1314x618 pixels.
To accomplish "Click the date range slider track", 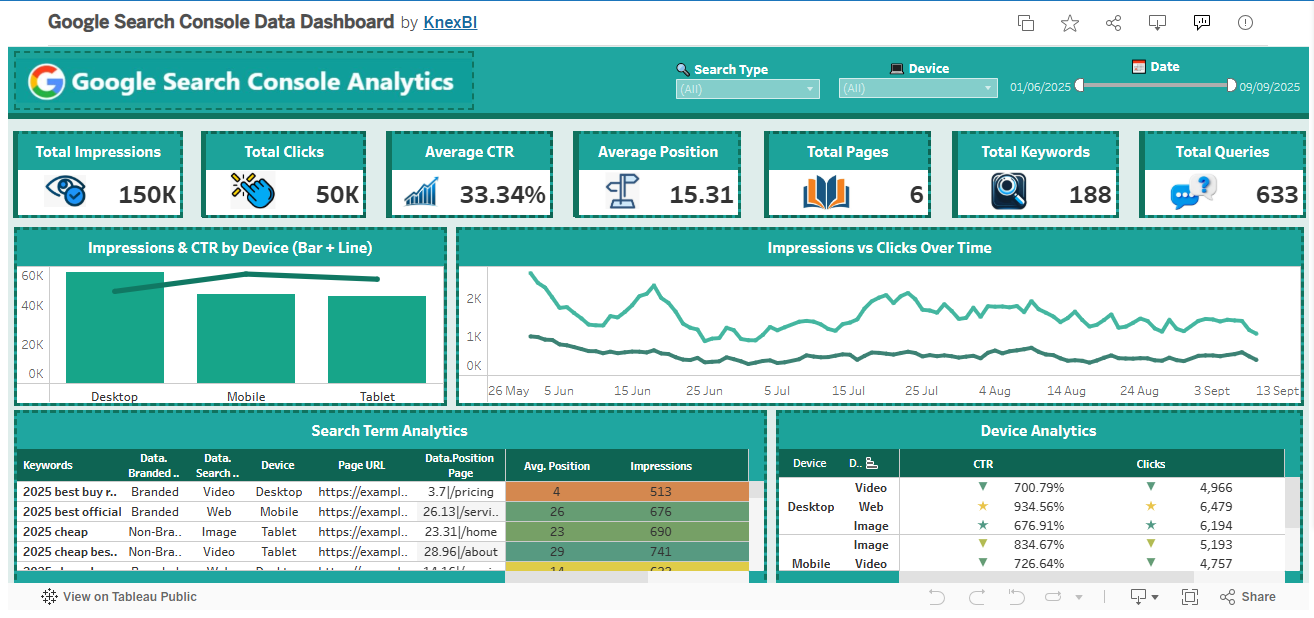I will pos(1156,86).
